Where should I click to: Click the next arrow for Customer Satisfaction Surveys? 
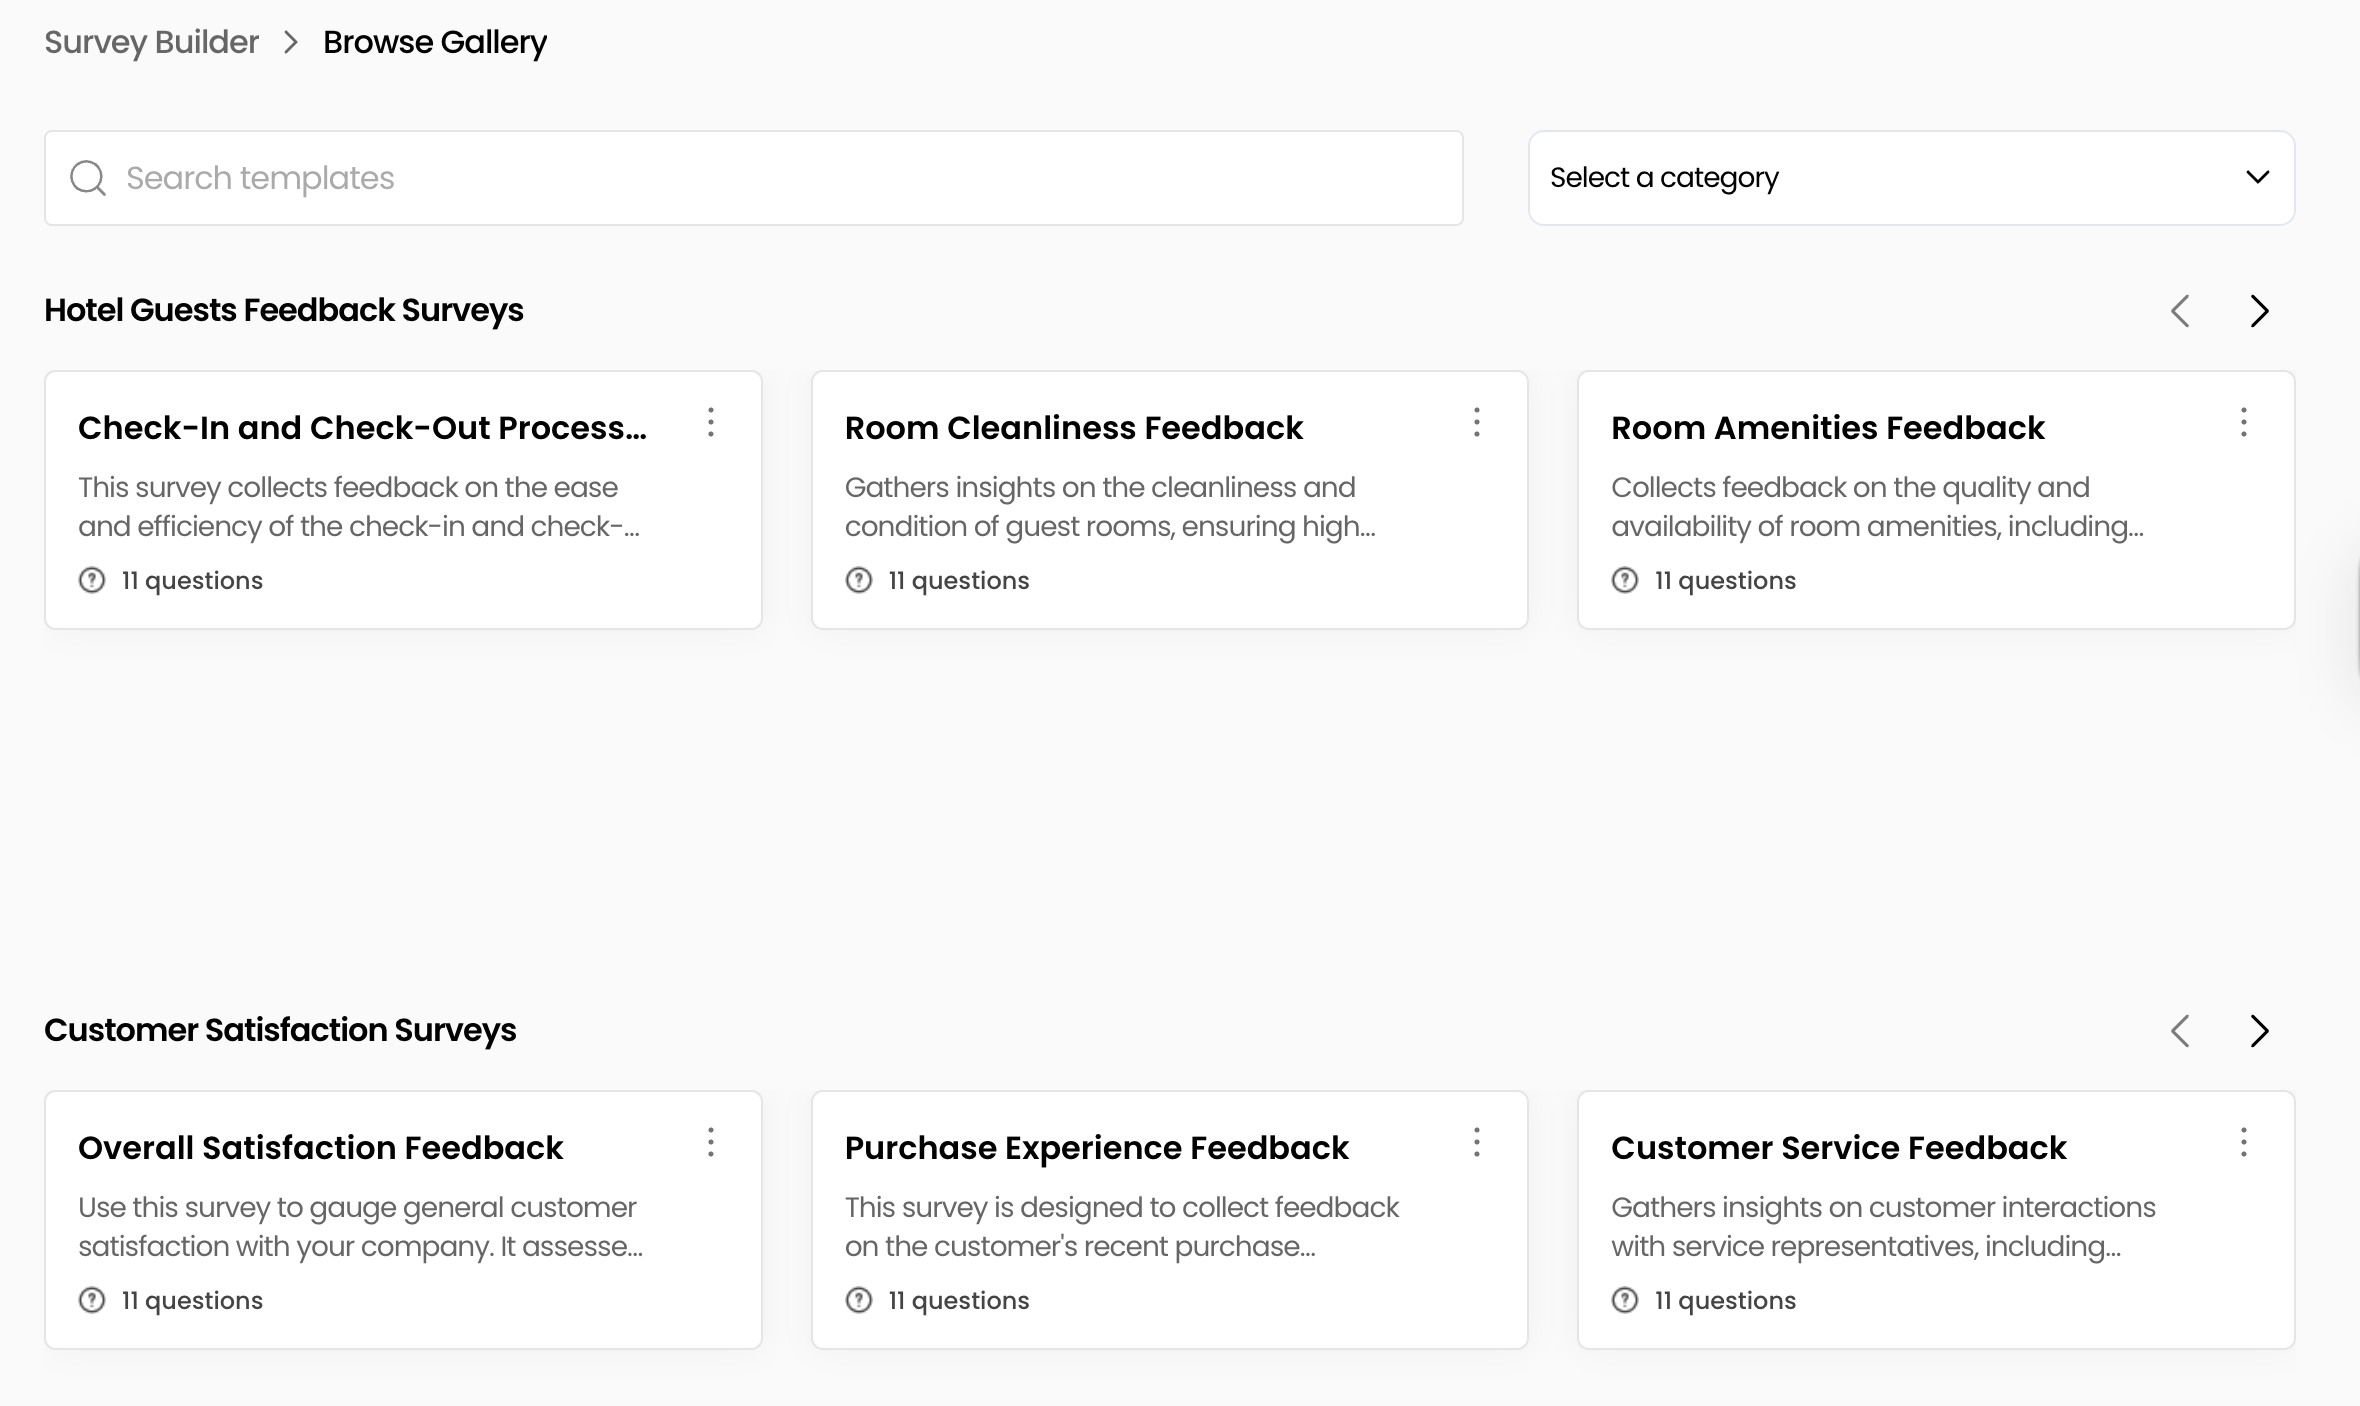coord(2258,1031)
